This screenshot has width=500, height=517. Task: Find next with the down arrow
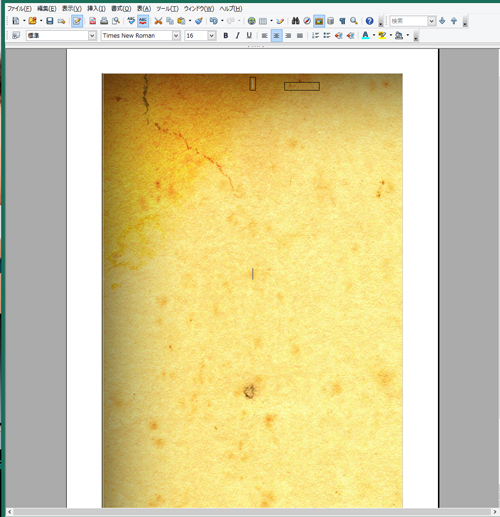point(442,21)
